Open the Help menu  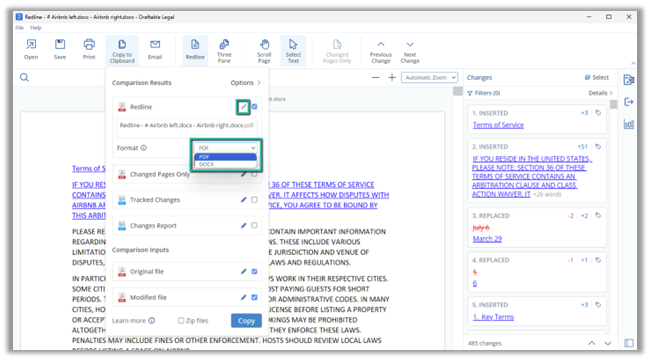(36, 28)
